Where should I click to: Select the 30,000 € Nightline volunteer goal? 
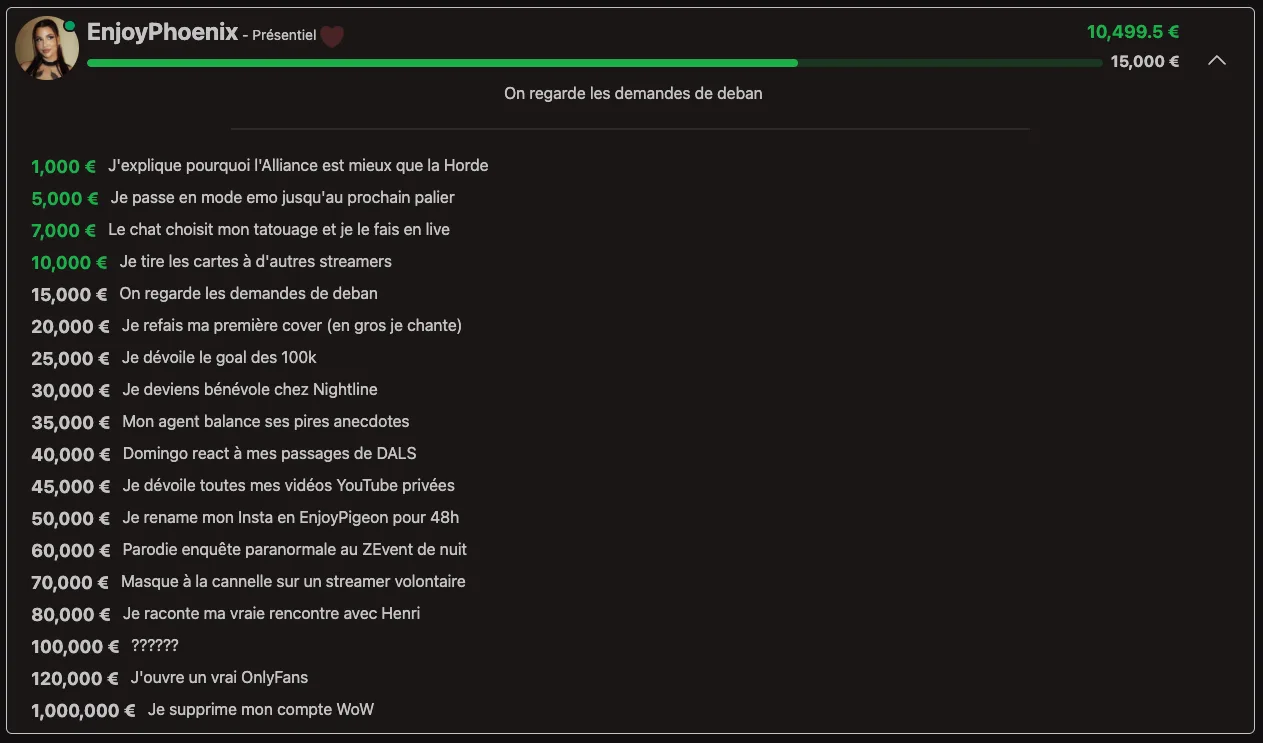(x=205, y=390)
